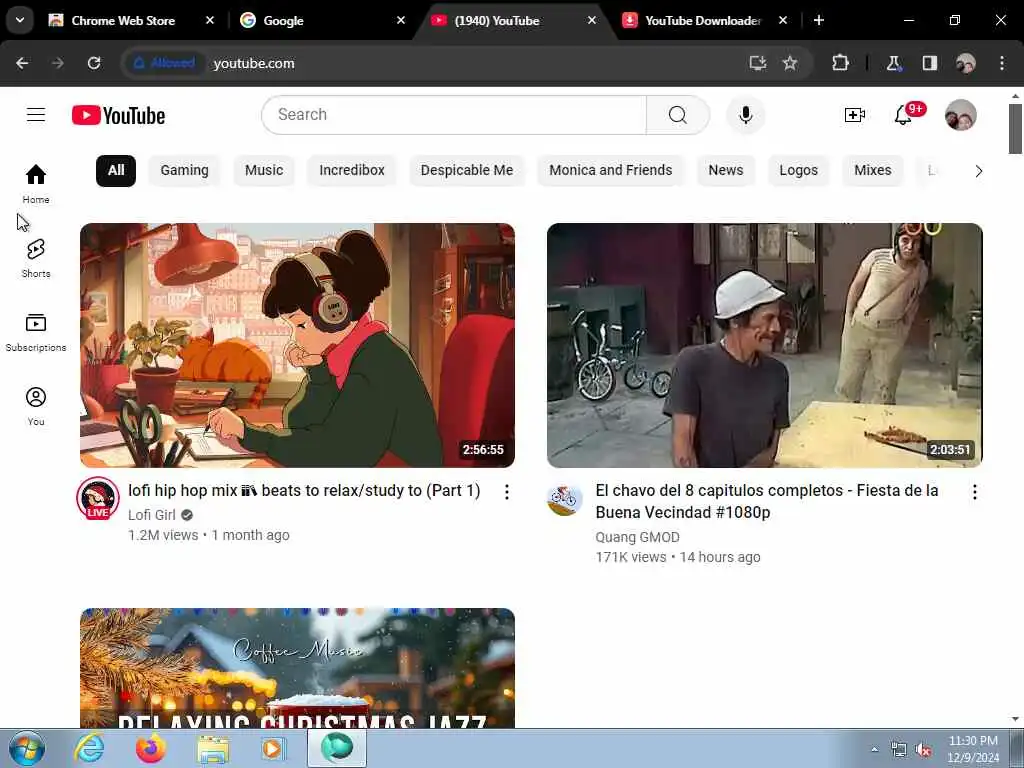Start voice search with the microphone
Viewport: 1024px width, 768px height.
745,115
